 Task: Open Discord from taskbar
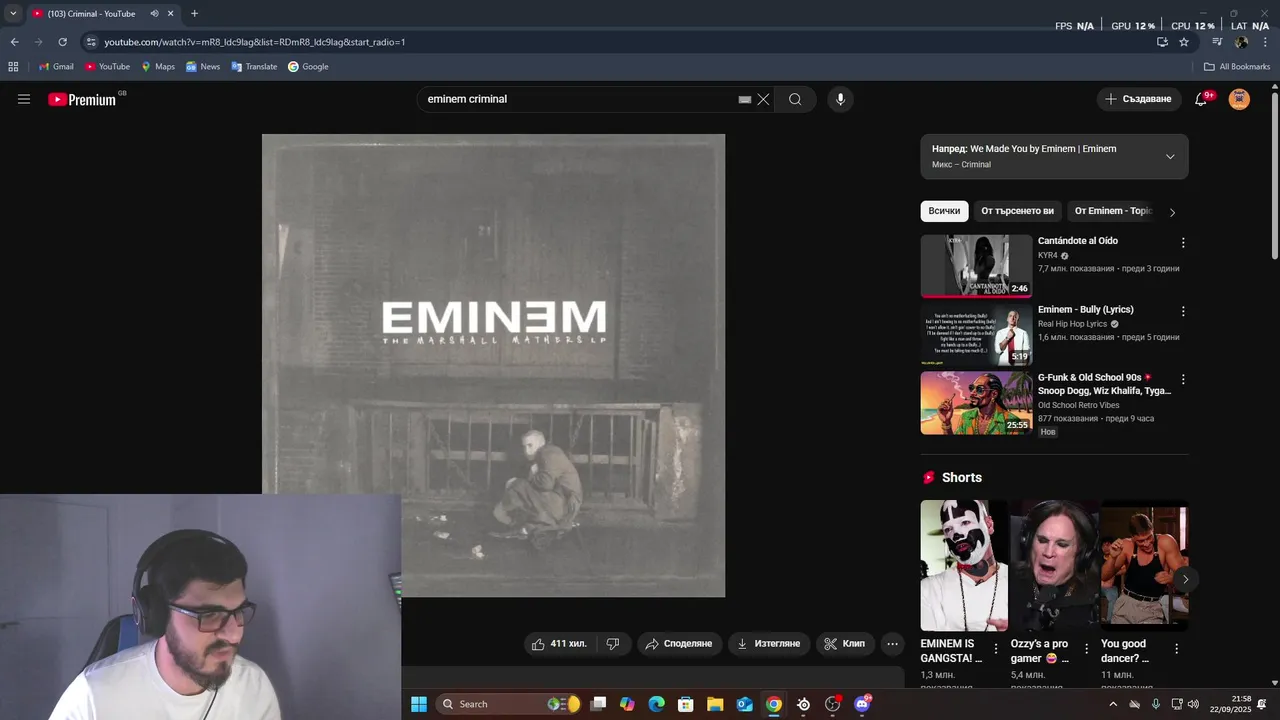click(x=862, y=704)
